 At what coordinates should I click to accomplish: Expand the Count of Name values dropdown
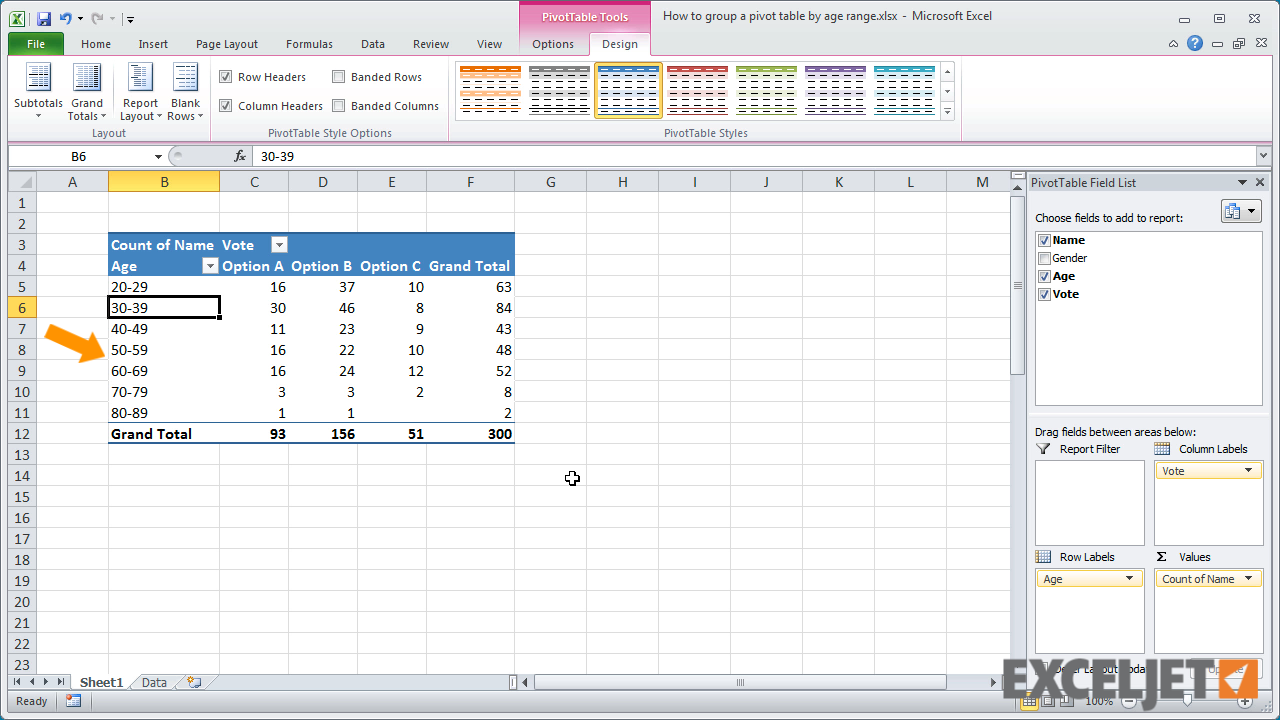tap(1248, 579)
